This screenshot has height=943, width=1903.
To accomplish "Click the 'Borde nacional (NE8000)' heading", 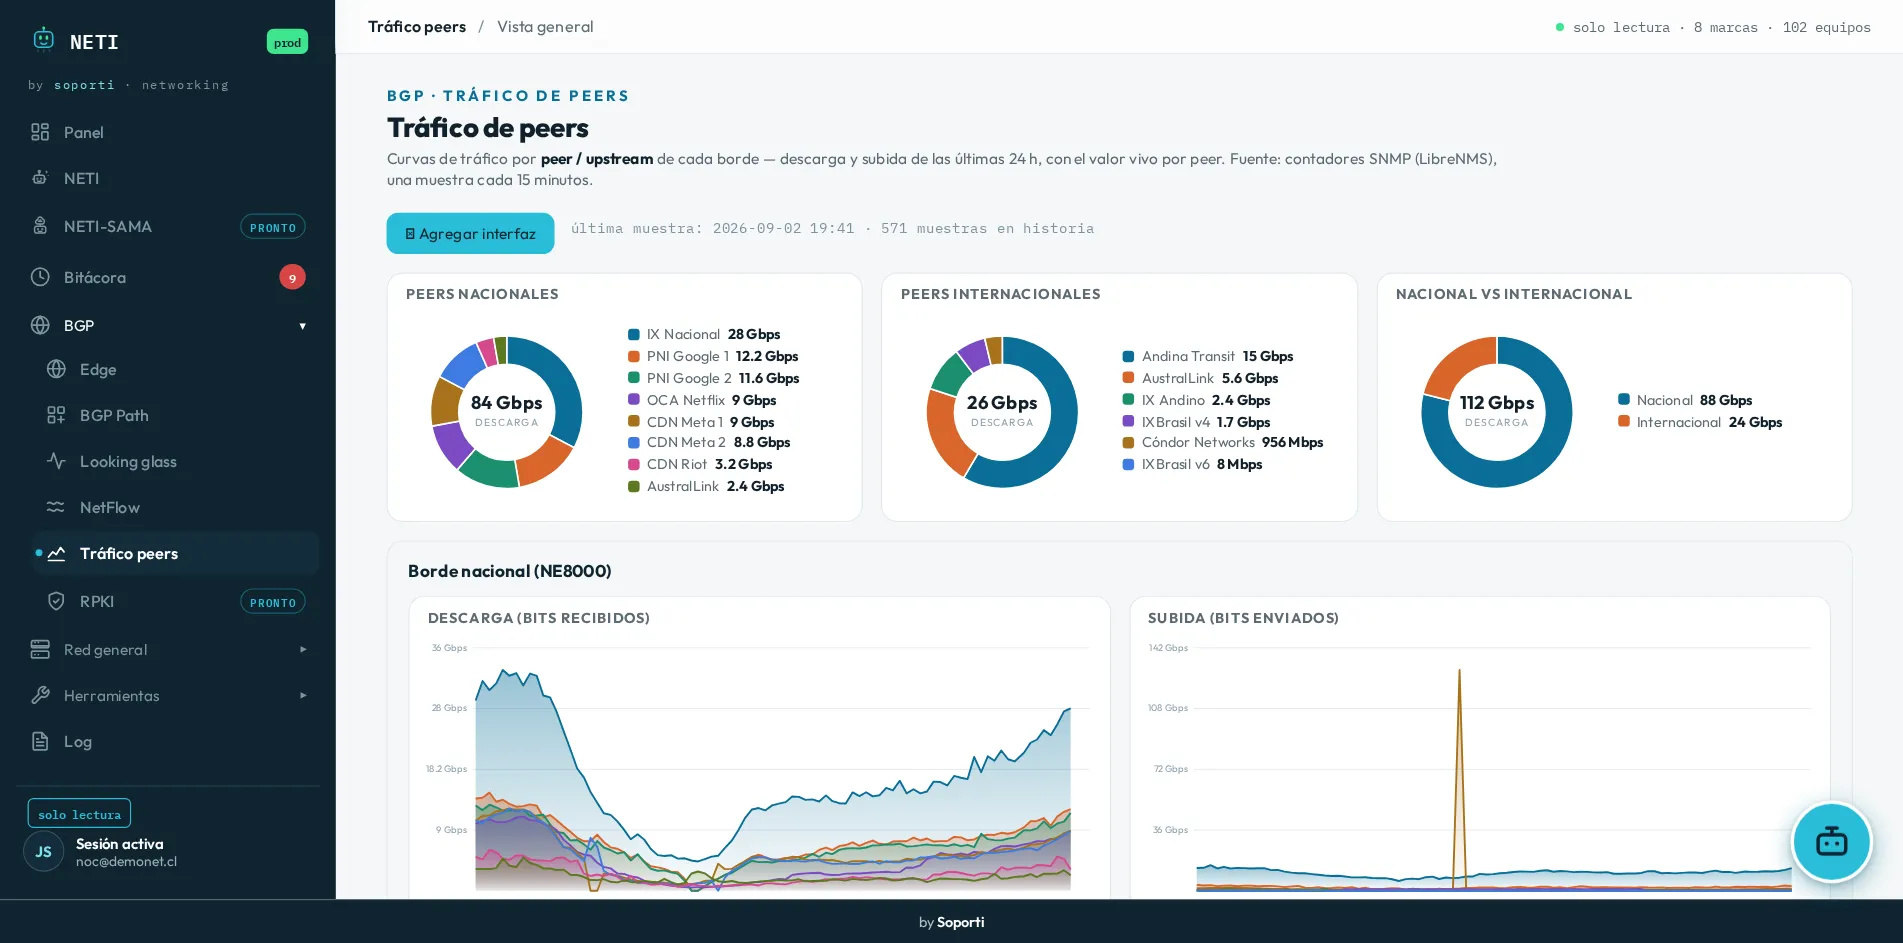I will pyautogui.click(x=509, y=571).
